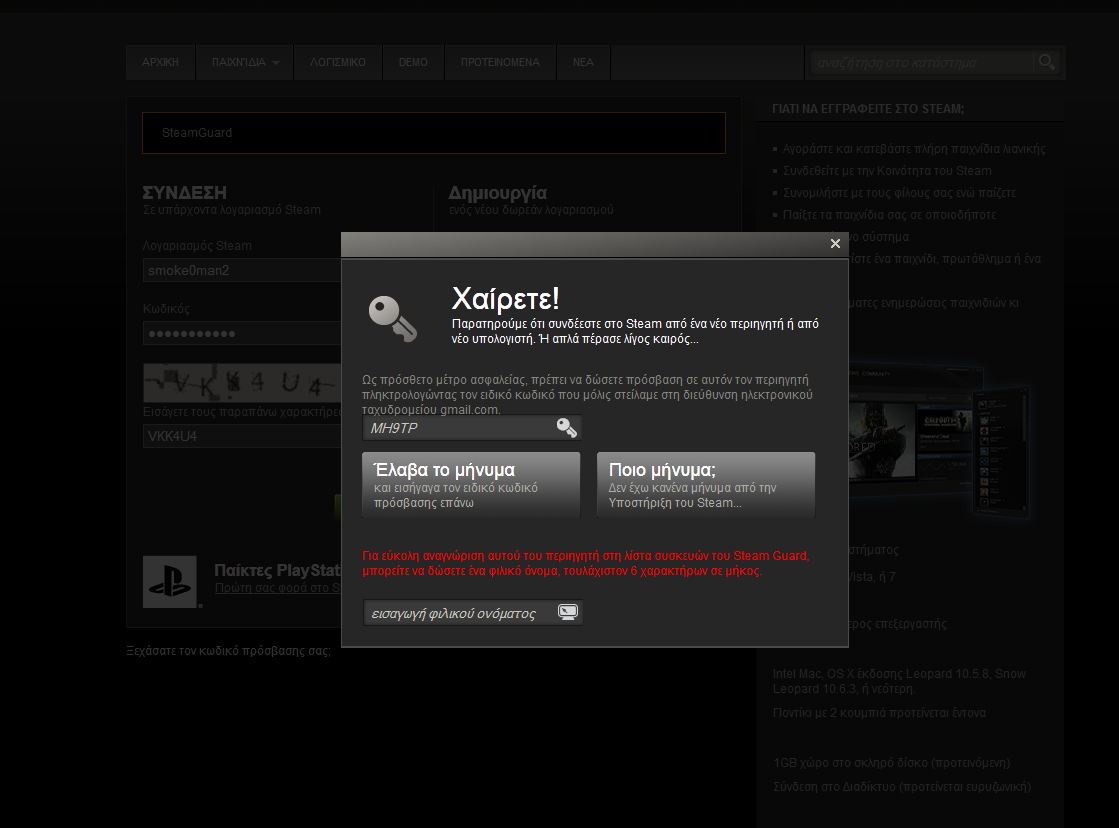Click the friendly name input field
The width and height of the screenshot is (1119, 828).
click(x=472, y=612)
